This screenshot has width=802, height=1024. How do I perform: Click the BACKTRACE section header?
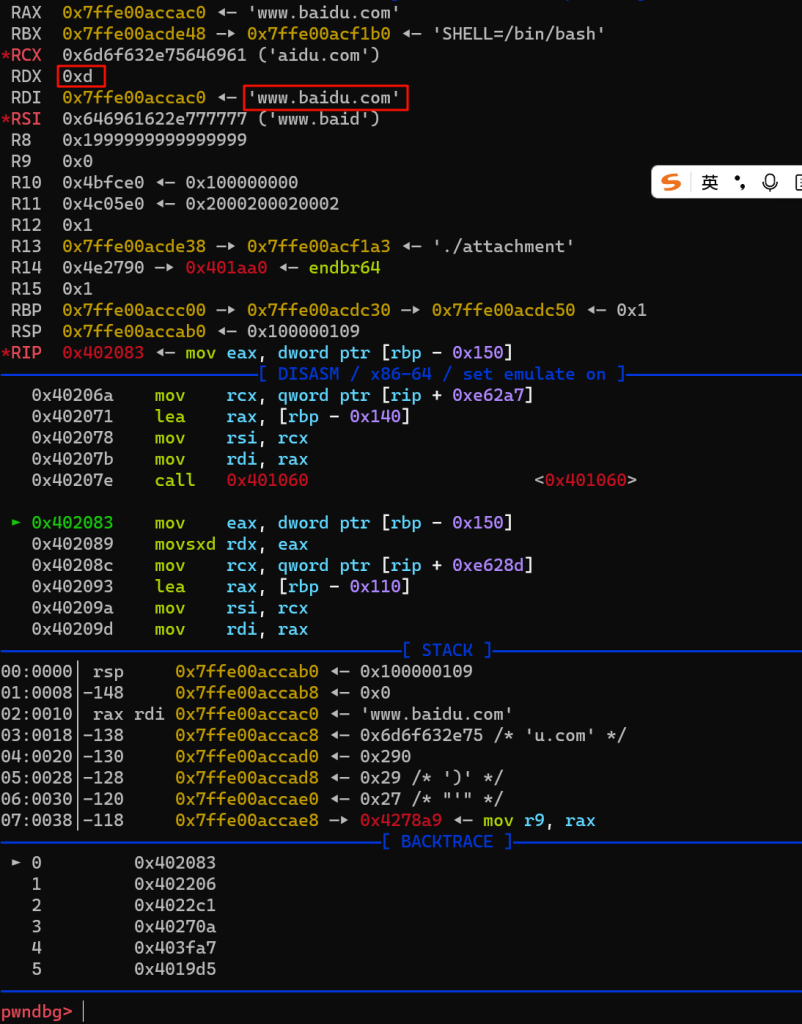tap(447, 841)
